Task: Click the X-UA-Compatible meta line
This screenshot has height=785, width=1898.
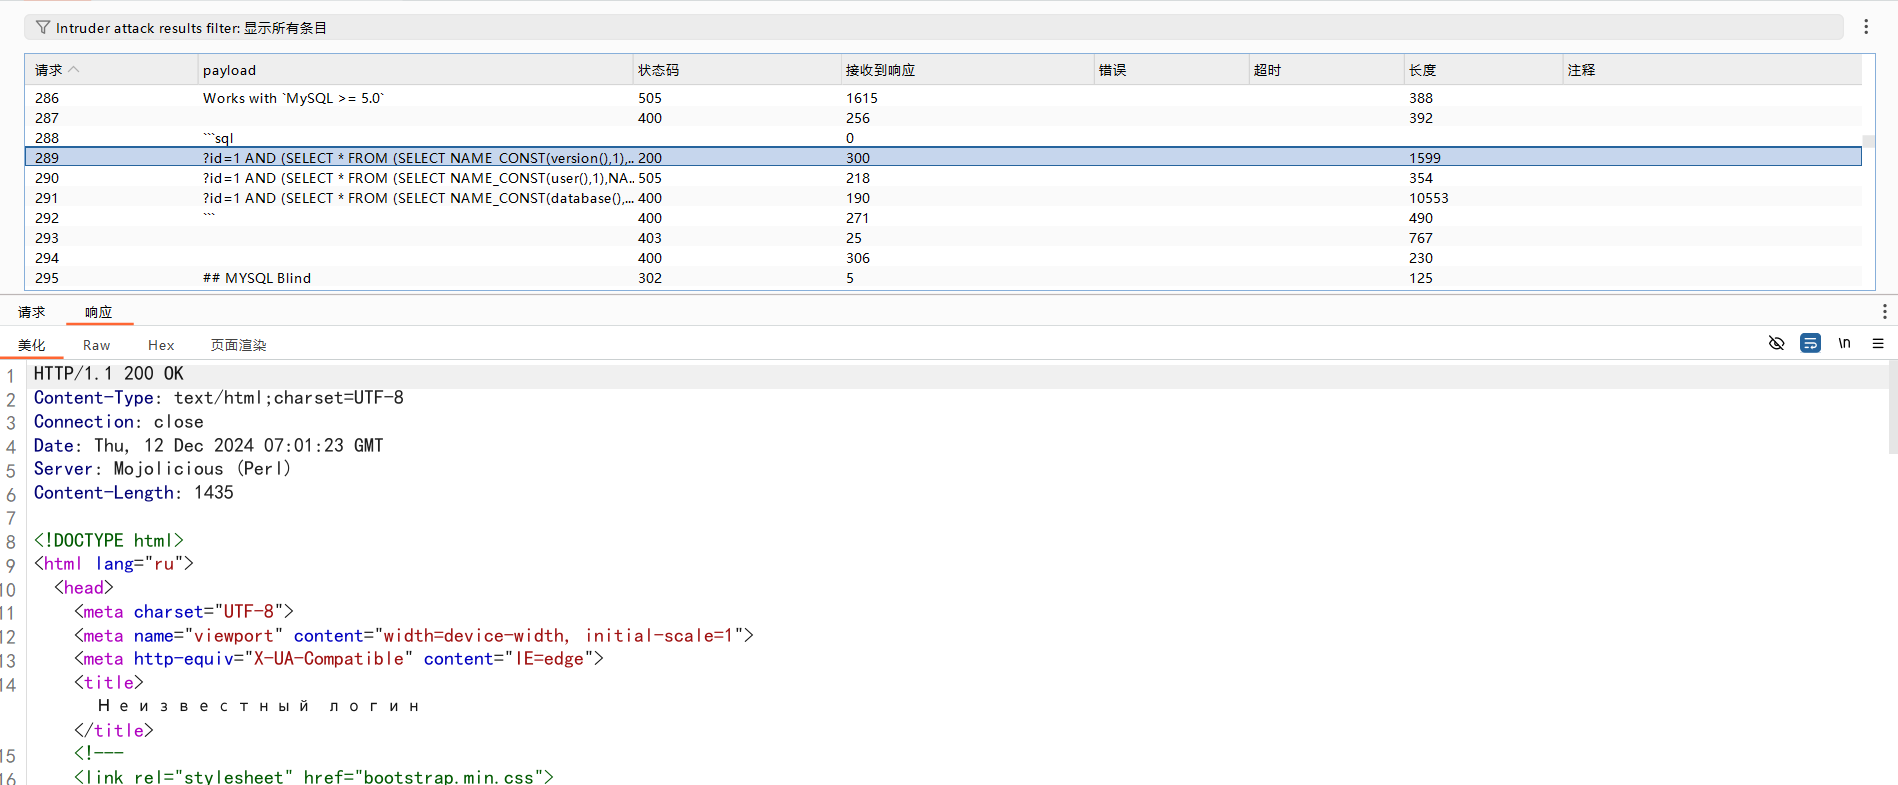Action: tap(339, 659)
